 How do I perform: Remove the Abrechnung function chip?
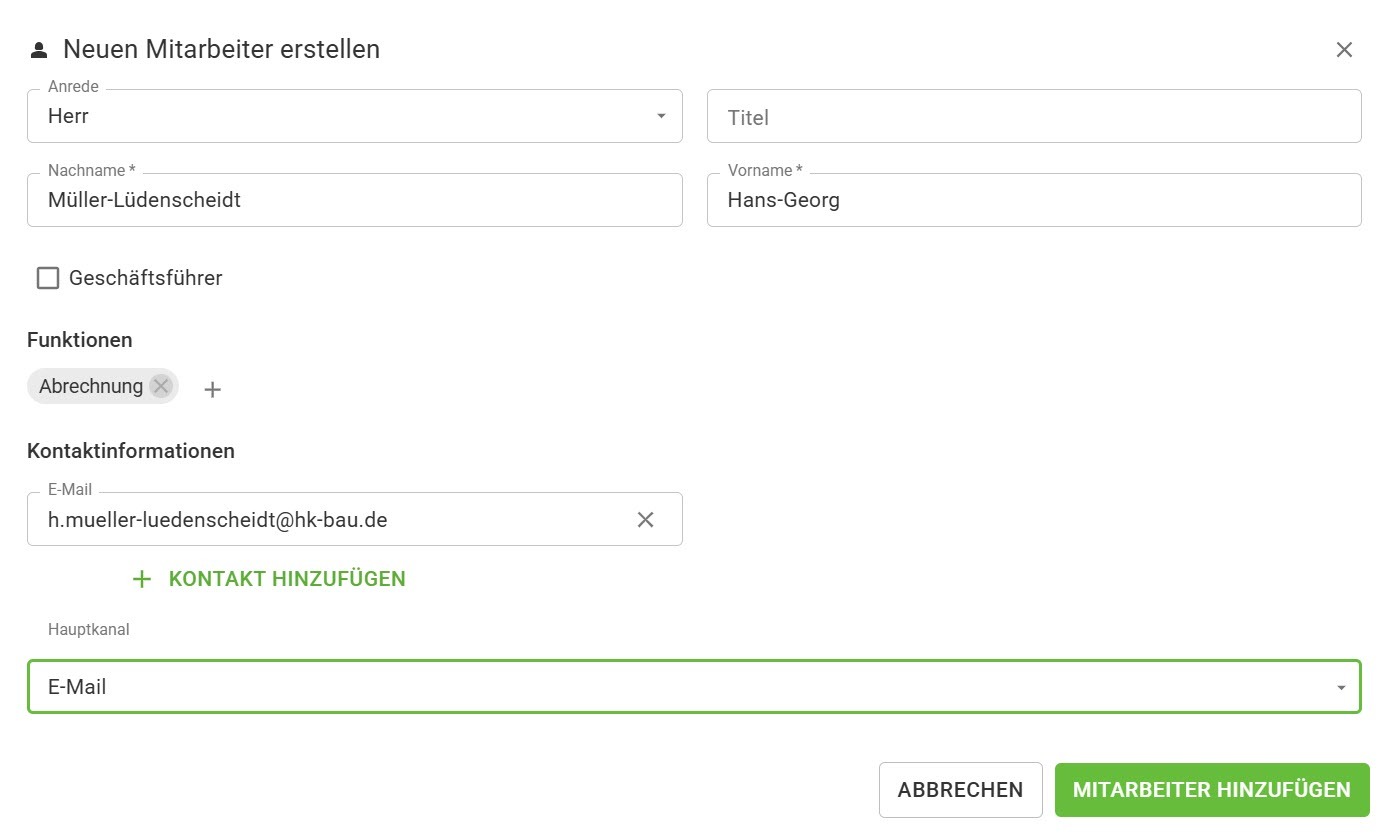click(x=161, y=386)
